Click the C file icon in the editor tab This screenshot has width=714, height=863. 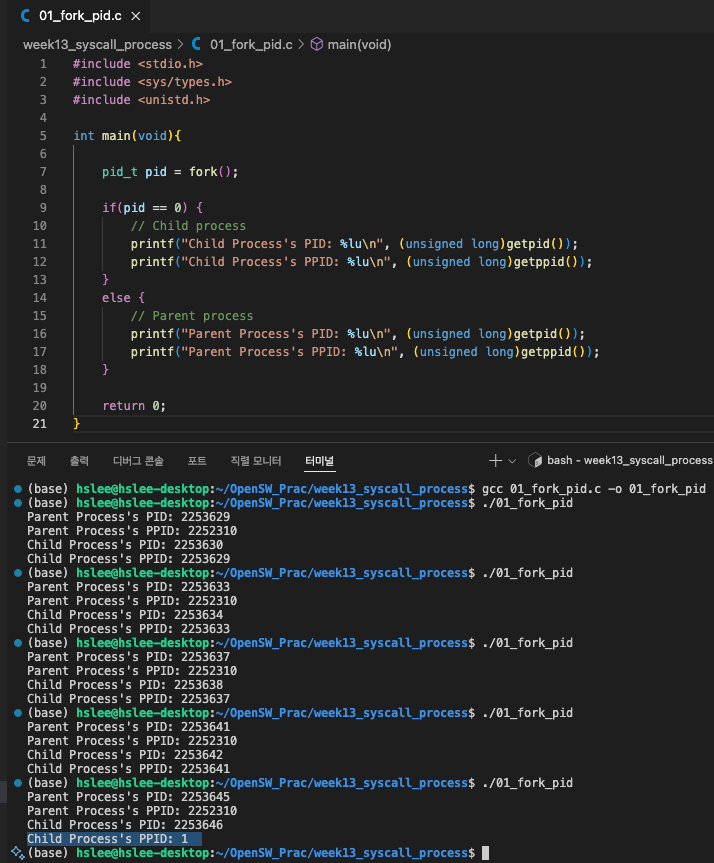(x=25, y=16)
